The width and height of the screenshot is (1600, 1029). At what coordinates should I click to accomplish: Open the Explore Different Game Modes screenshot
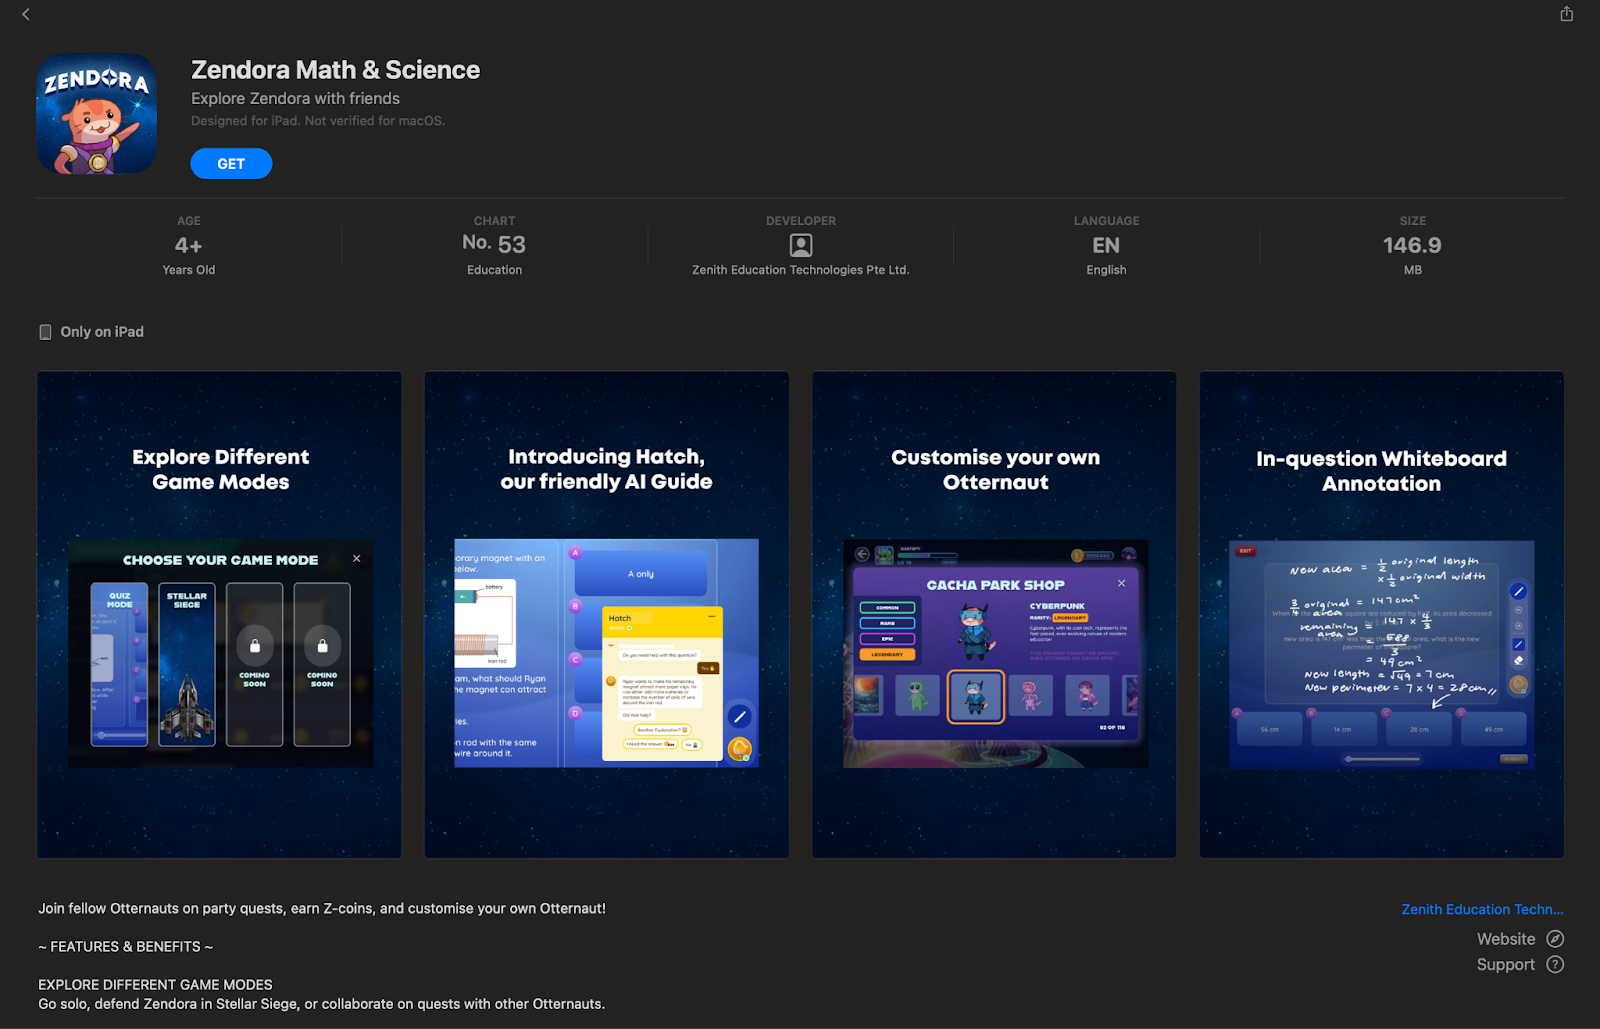tap(219, 615)
